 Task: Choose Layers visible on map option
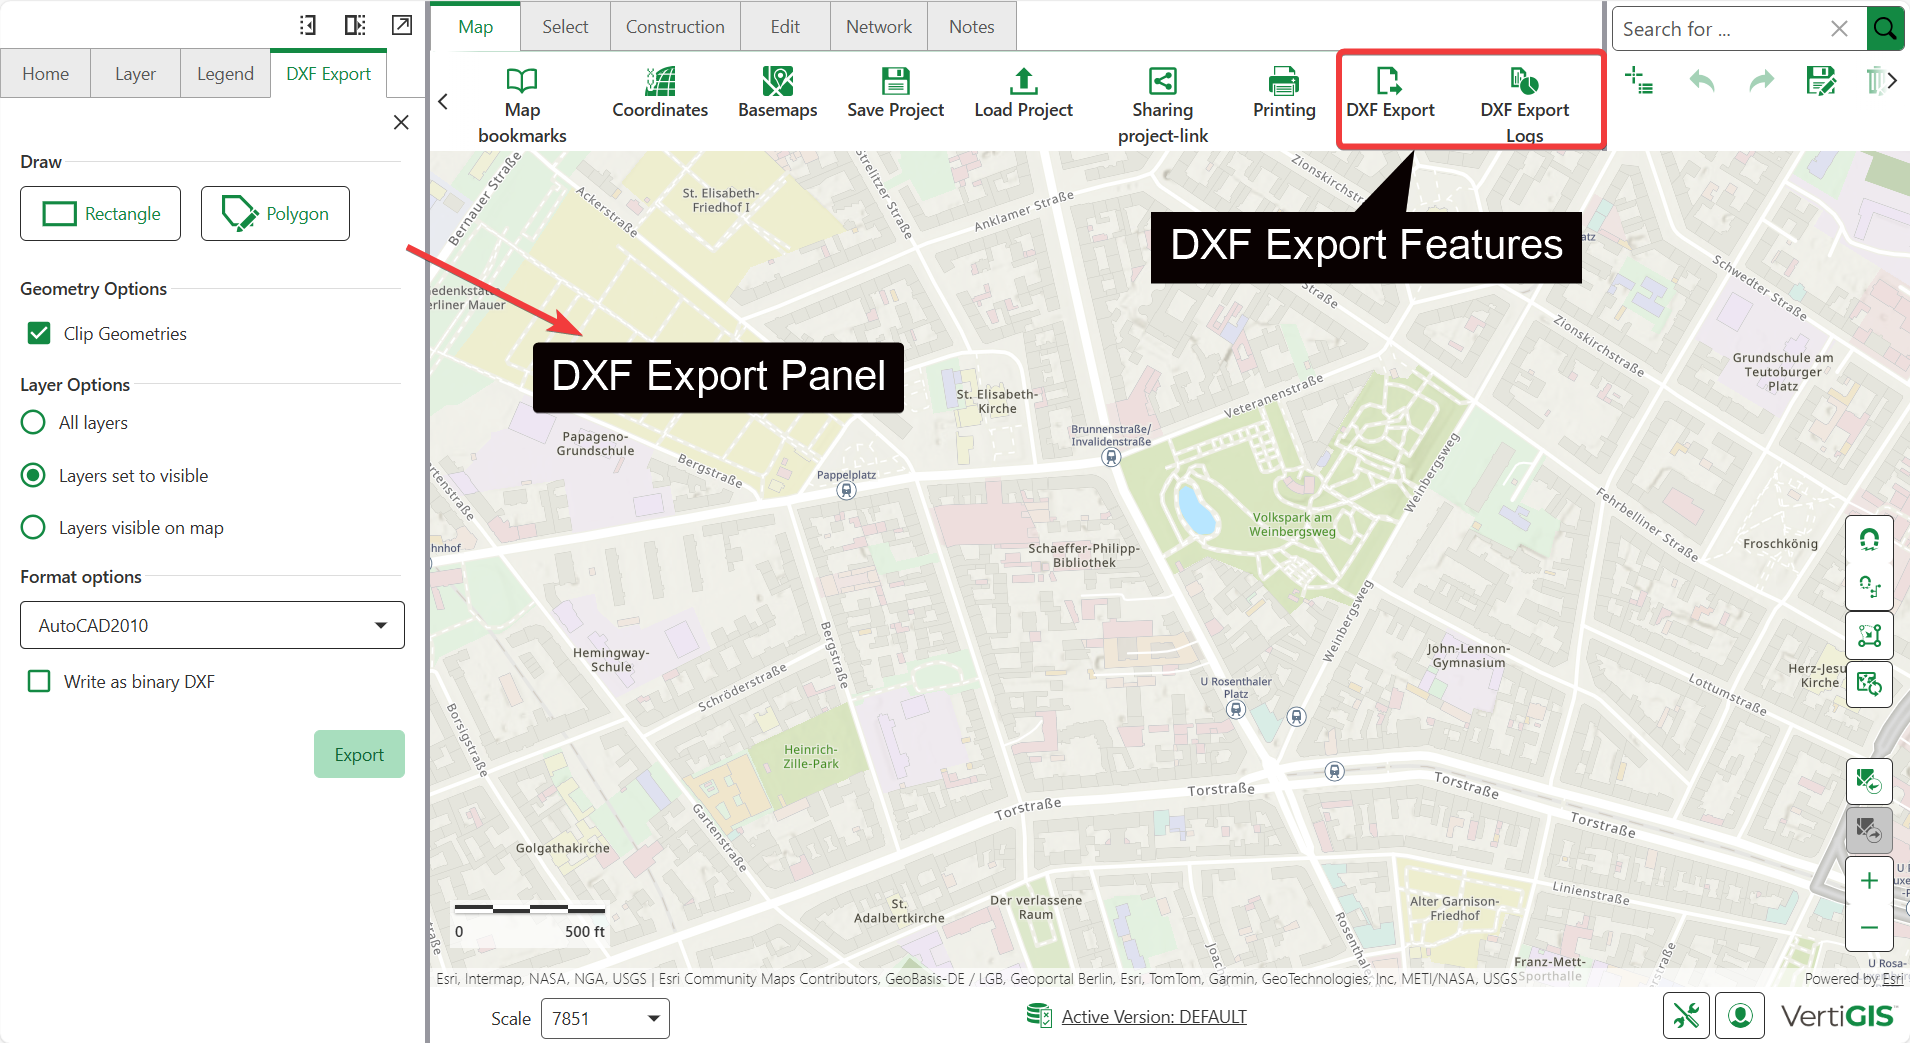33,527
